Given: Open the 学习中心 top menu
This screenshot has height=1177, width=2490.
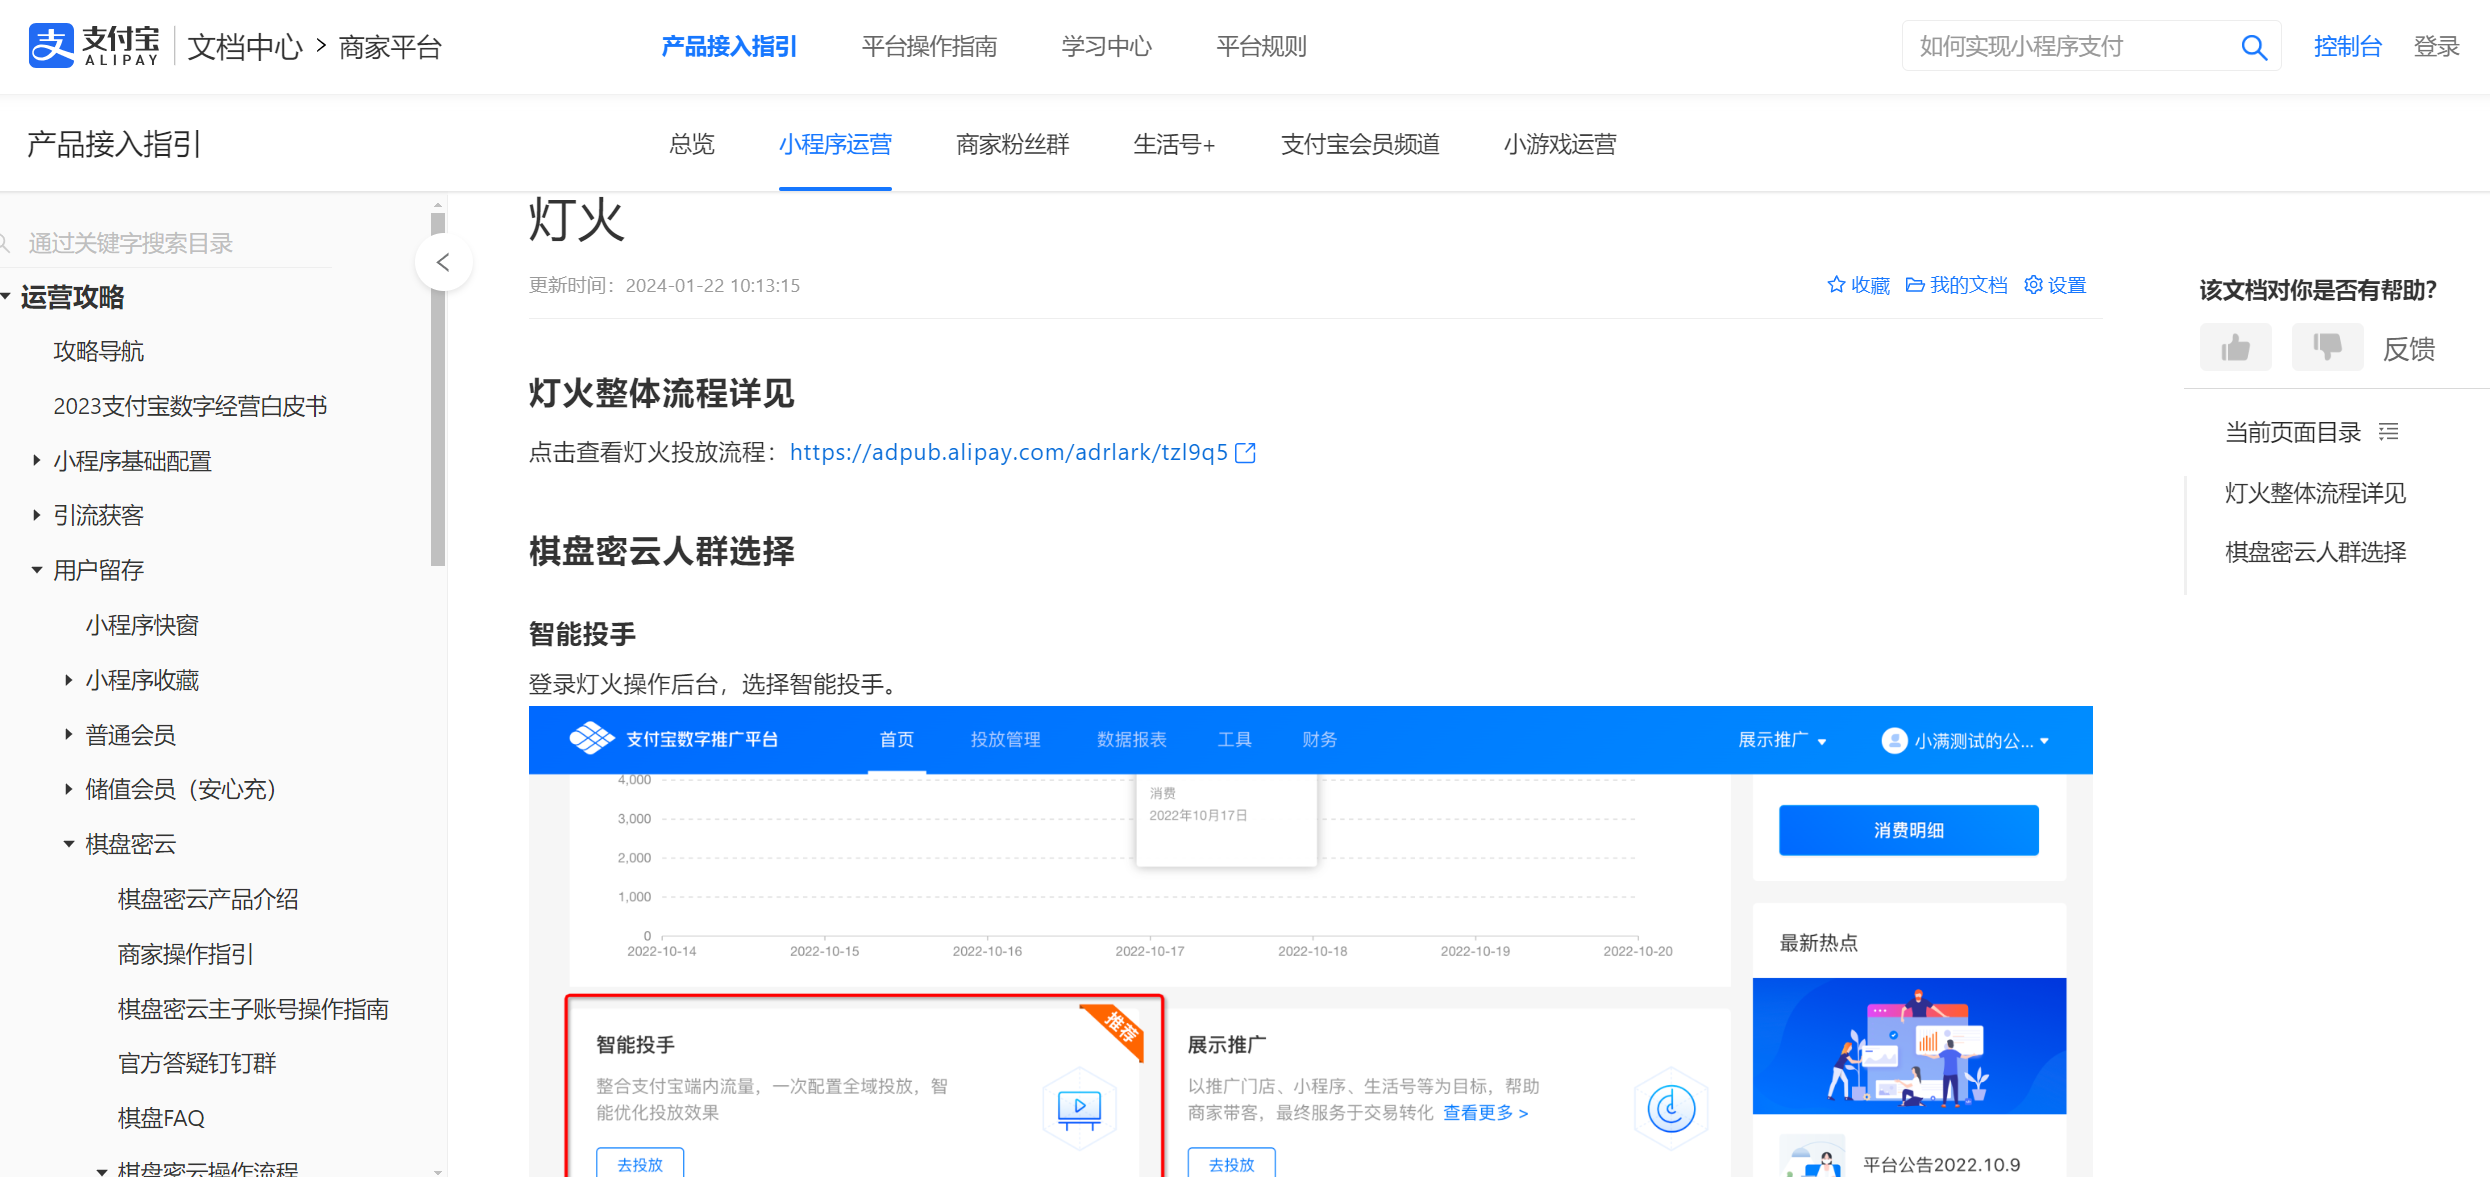Looking at the screenshot, I should tap(1106, 47).
